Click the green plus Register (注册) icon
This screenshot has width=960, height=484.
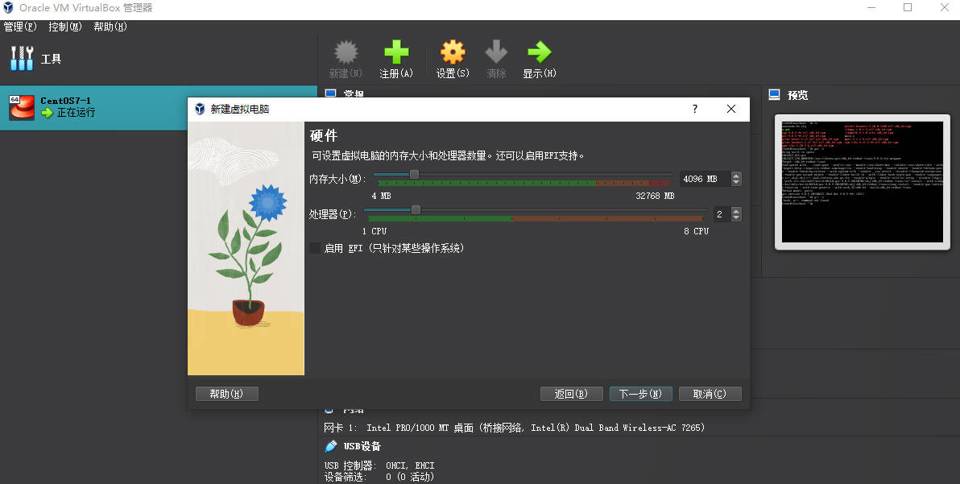point(396,53)
